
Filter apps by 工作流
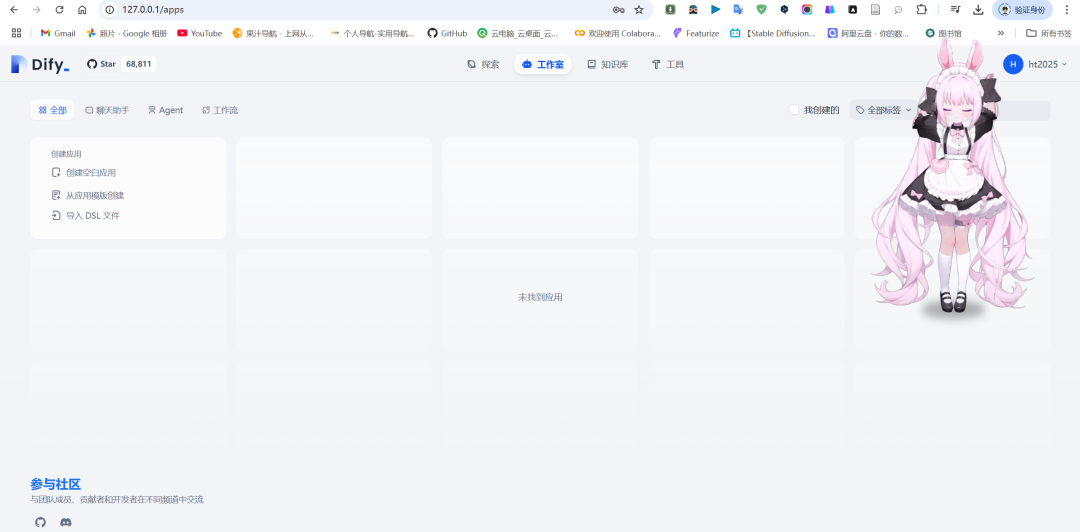click(220, 110)
